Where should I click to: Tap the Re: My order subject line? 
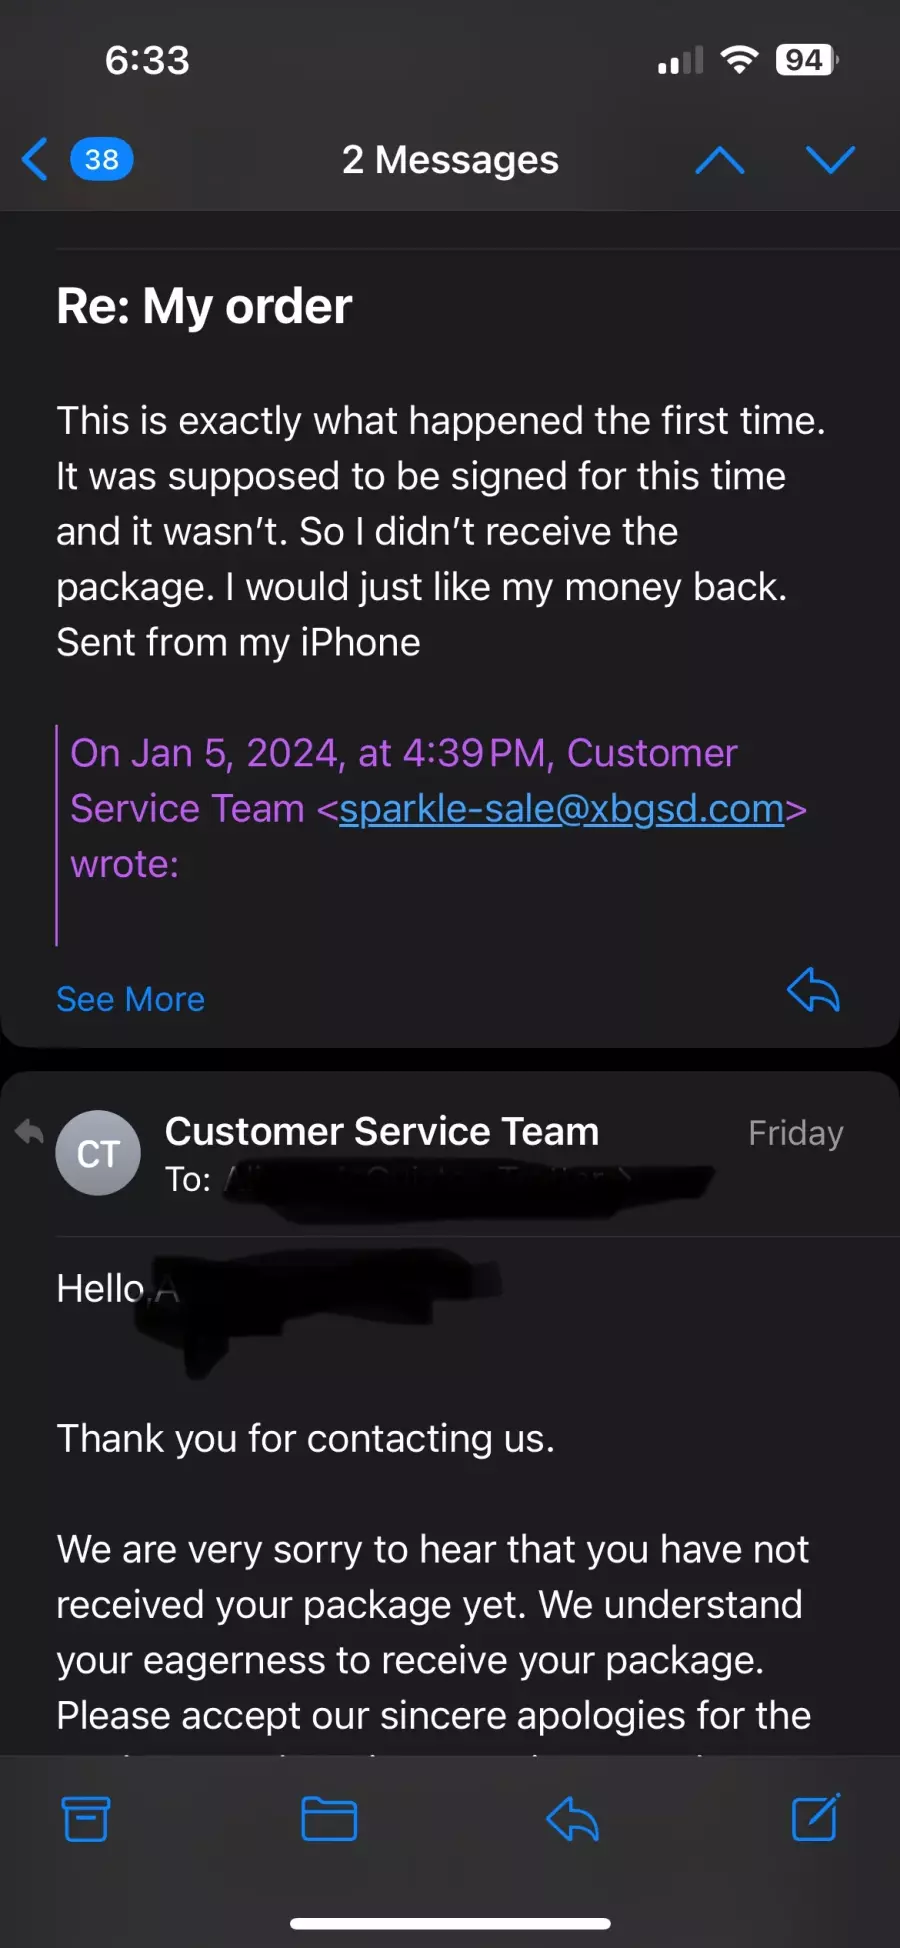click(204, 306)
